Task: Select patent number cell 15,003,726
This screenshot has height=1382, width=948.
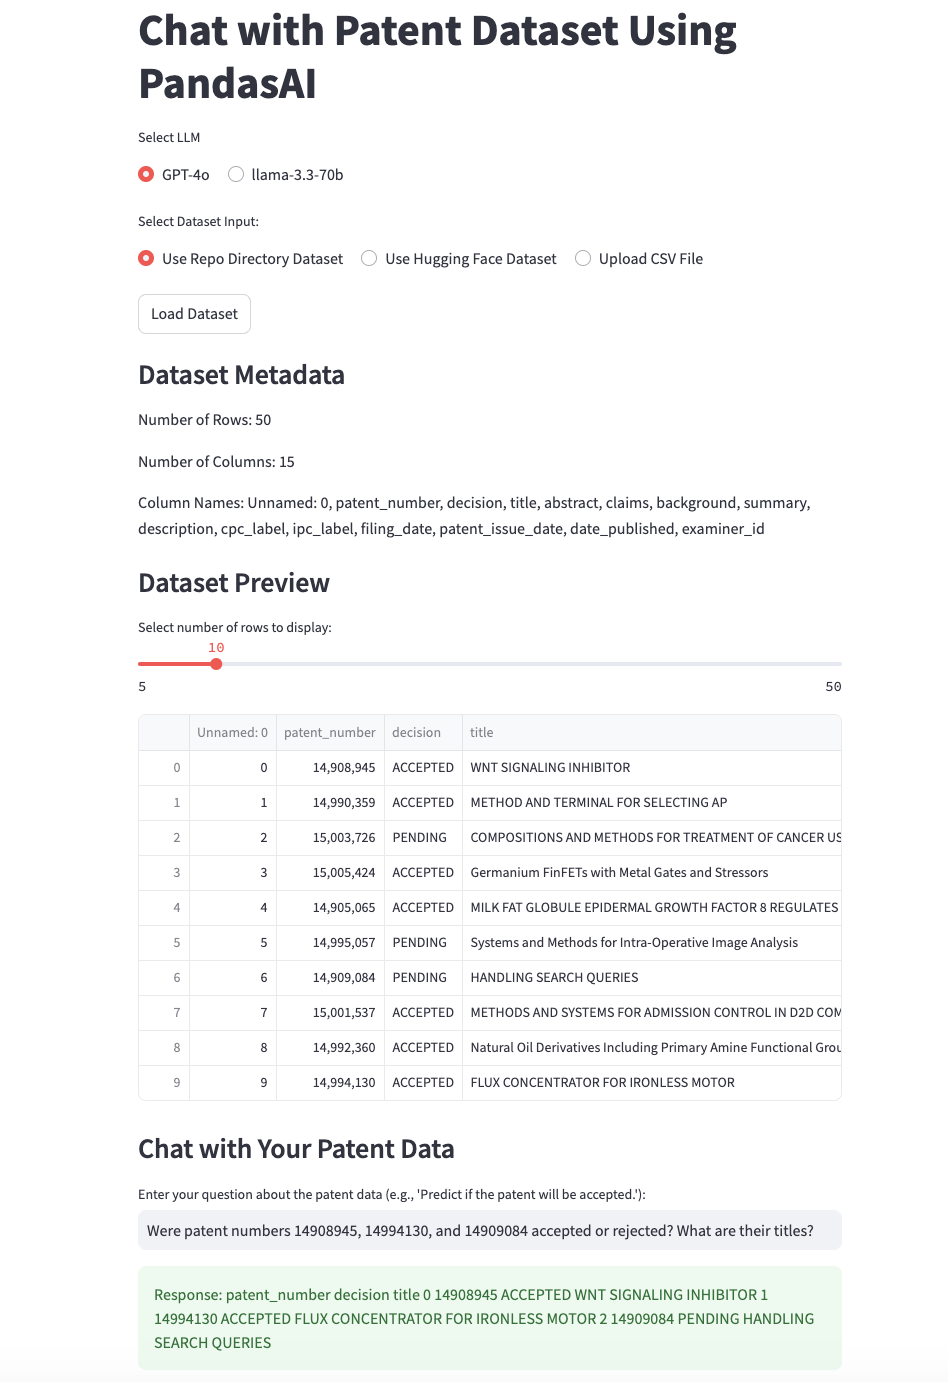Action: [343, 838]
